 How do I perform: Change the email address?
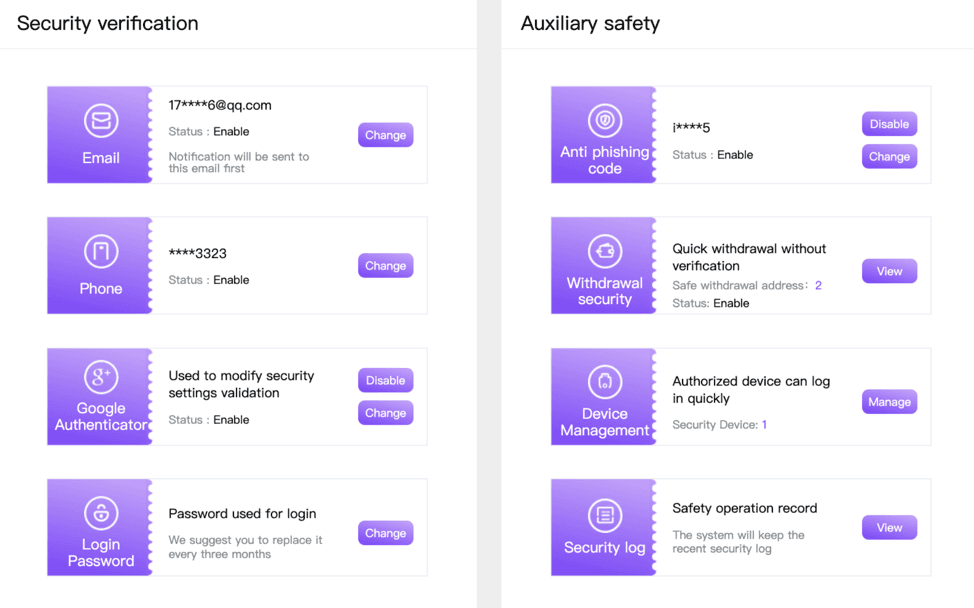tap(386, 135)
